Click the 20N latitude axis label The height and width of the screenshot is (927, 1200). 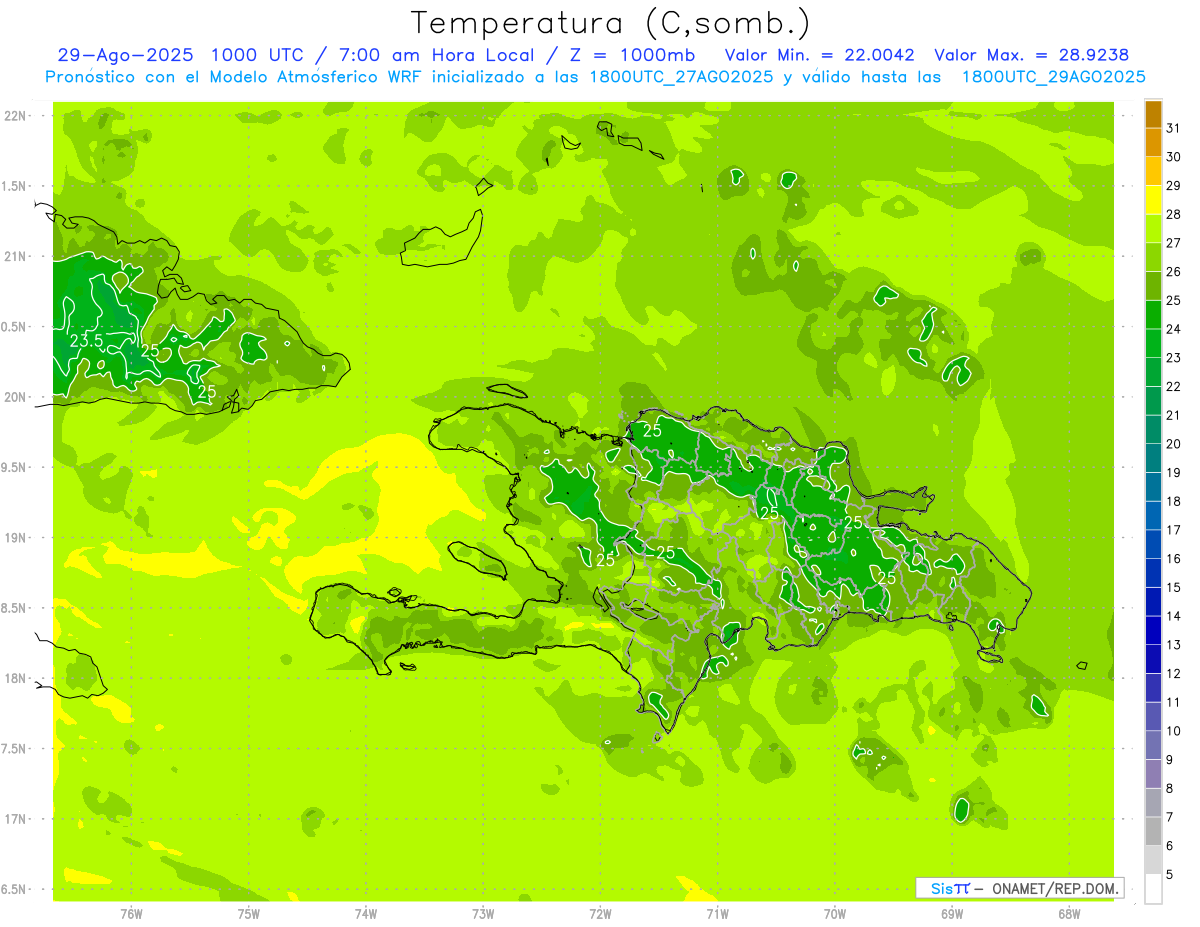[16, 397]
